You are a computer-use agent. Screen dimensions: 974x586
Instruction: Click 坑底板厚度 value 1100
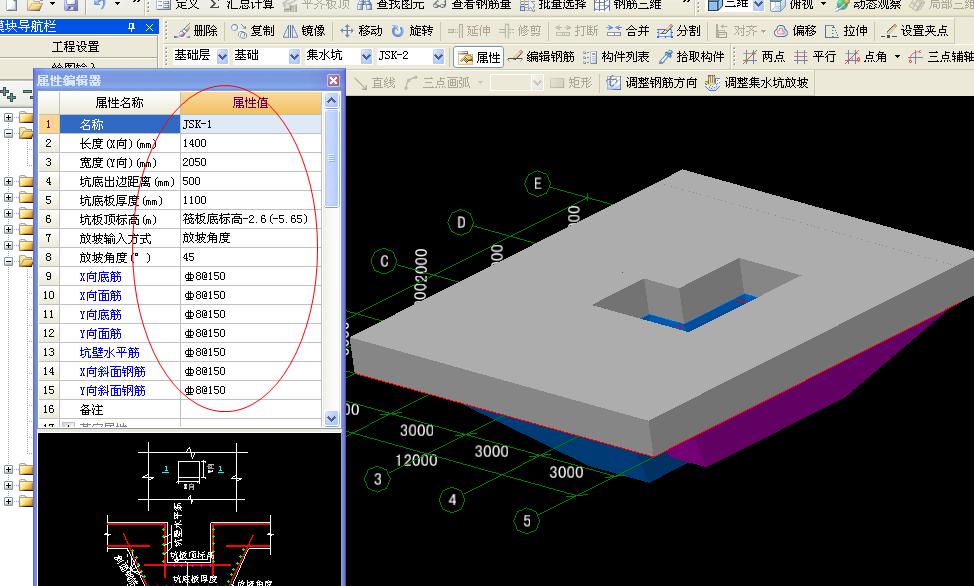click(250, 200)
